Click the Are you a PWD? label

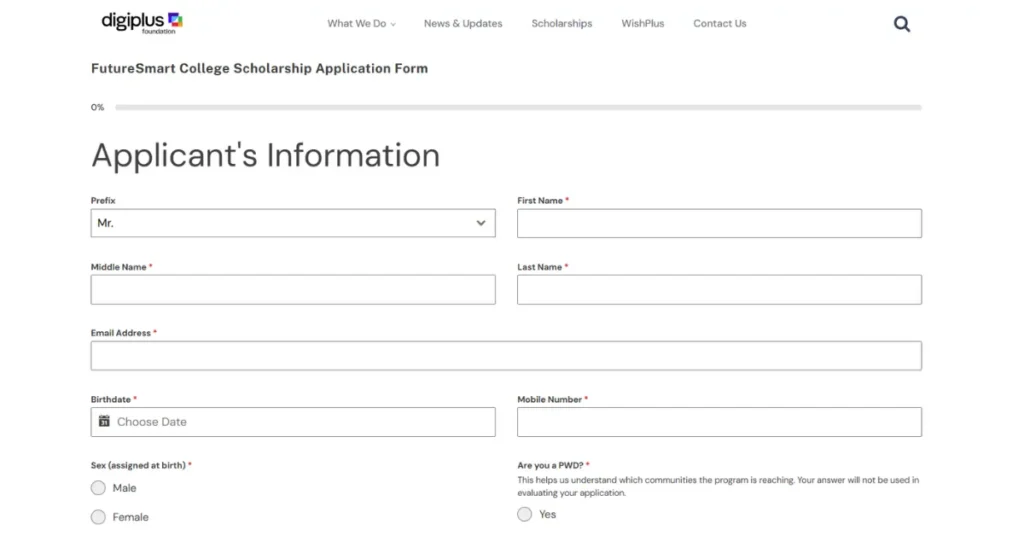[x=550, y=465]
